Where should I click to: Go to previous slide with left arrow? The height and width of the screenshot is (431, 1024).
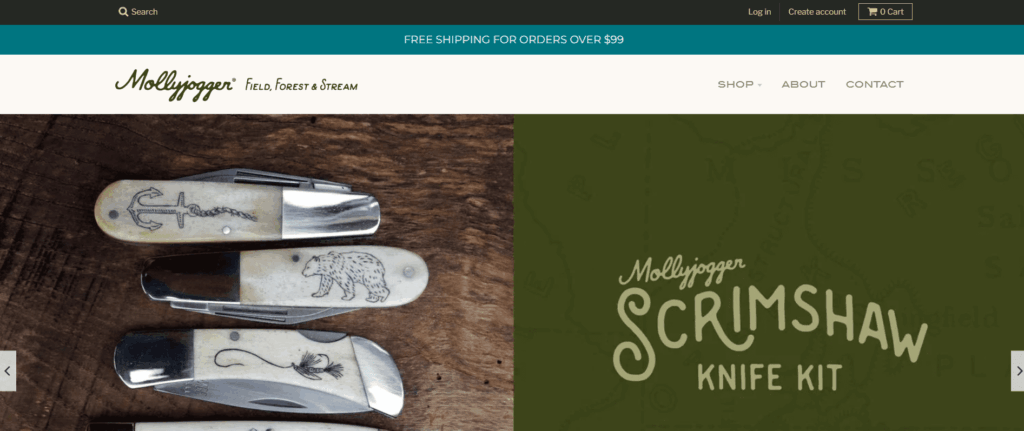coord(8,371)
